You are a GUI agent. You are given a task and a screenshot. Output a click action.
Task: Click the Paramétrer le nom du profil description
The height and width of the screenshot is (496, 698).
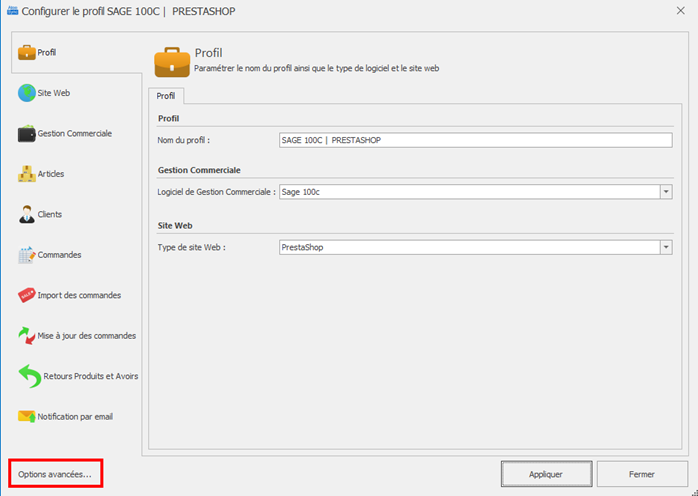[317, 69]
